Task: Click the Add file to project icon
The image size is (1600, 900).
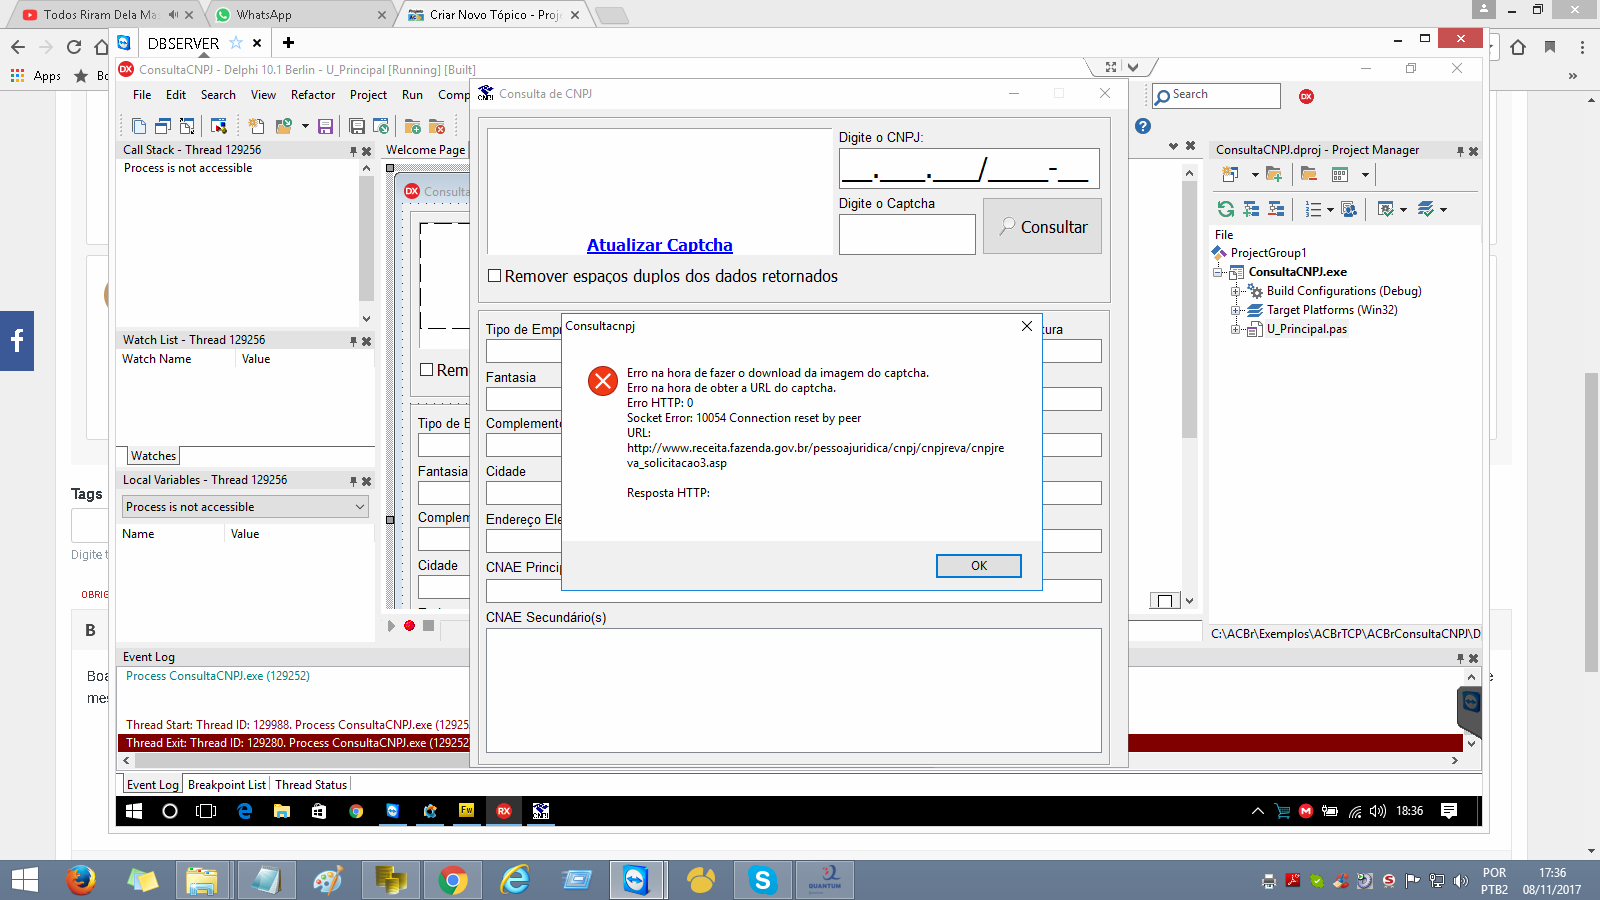Action: point(412,126)
